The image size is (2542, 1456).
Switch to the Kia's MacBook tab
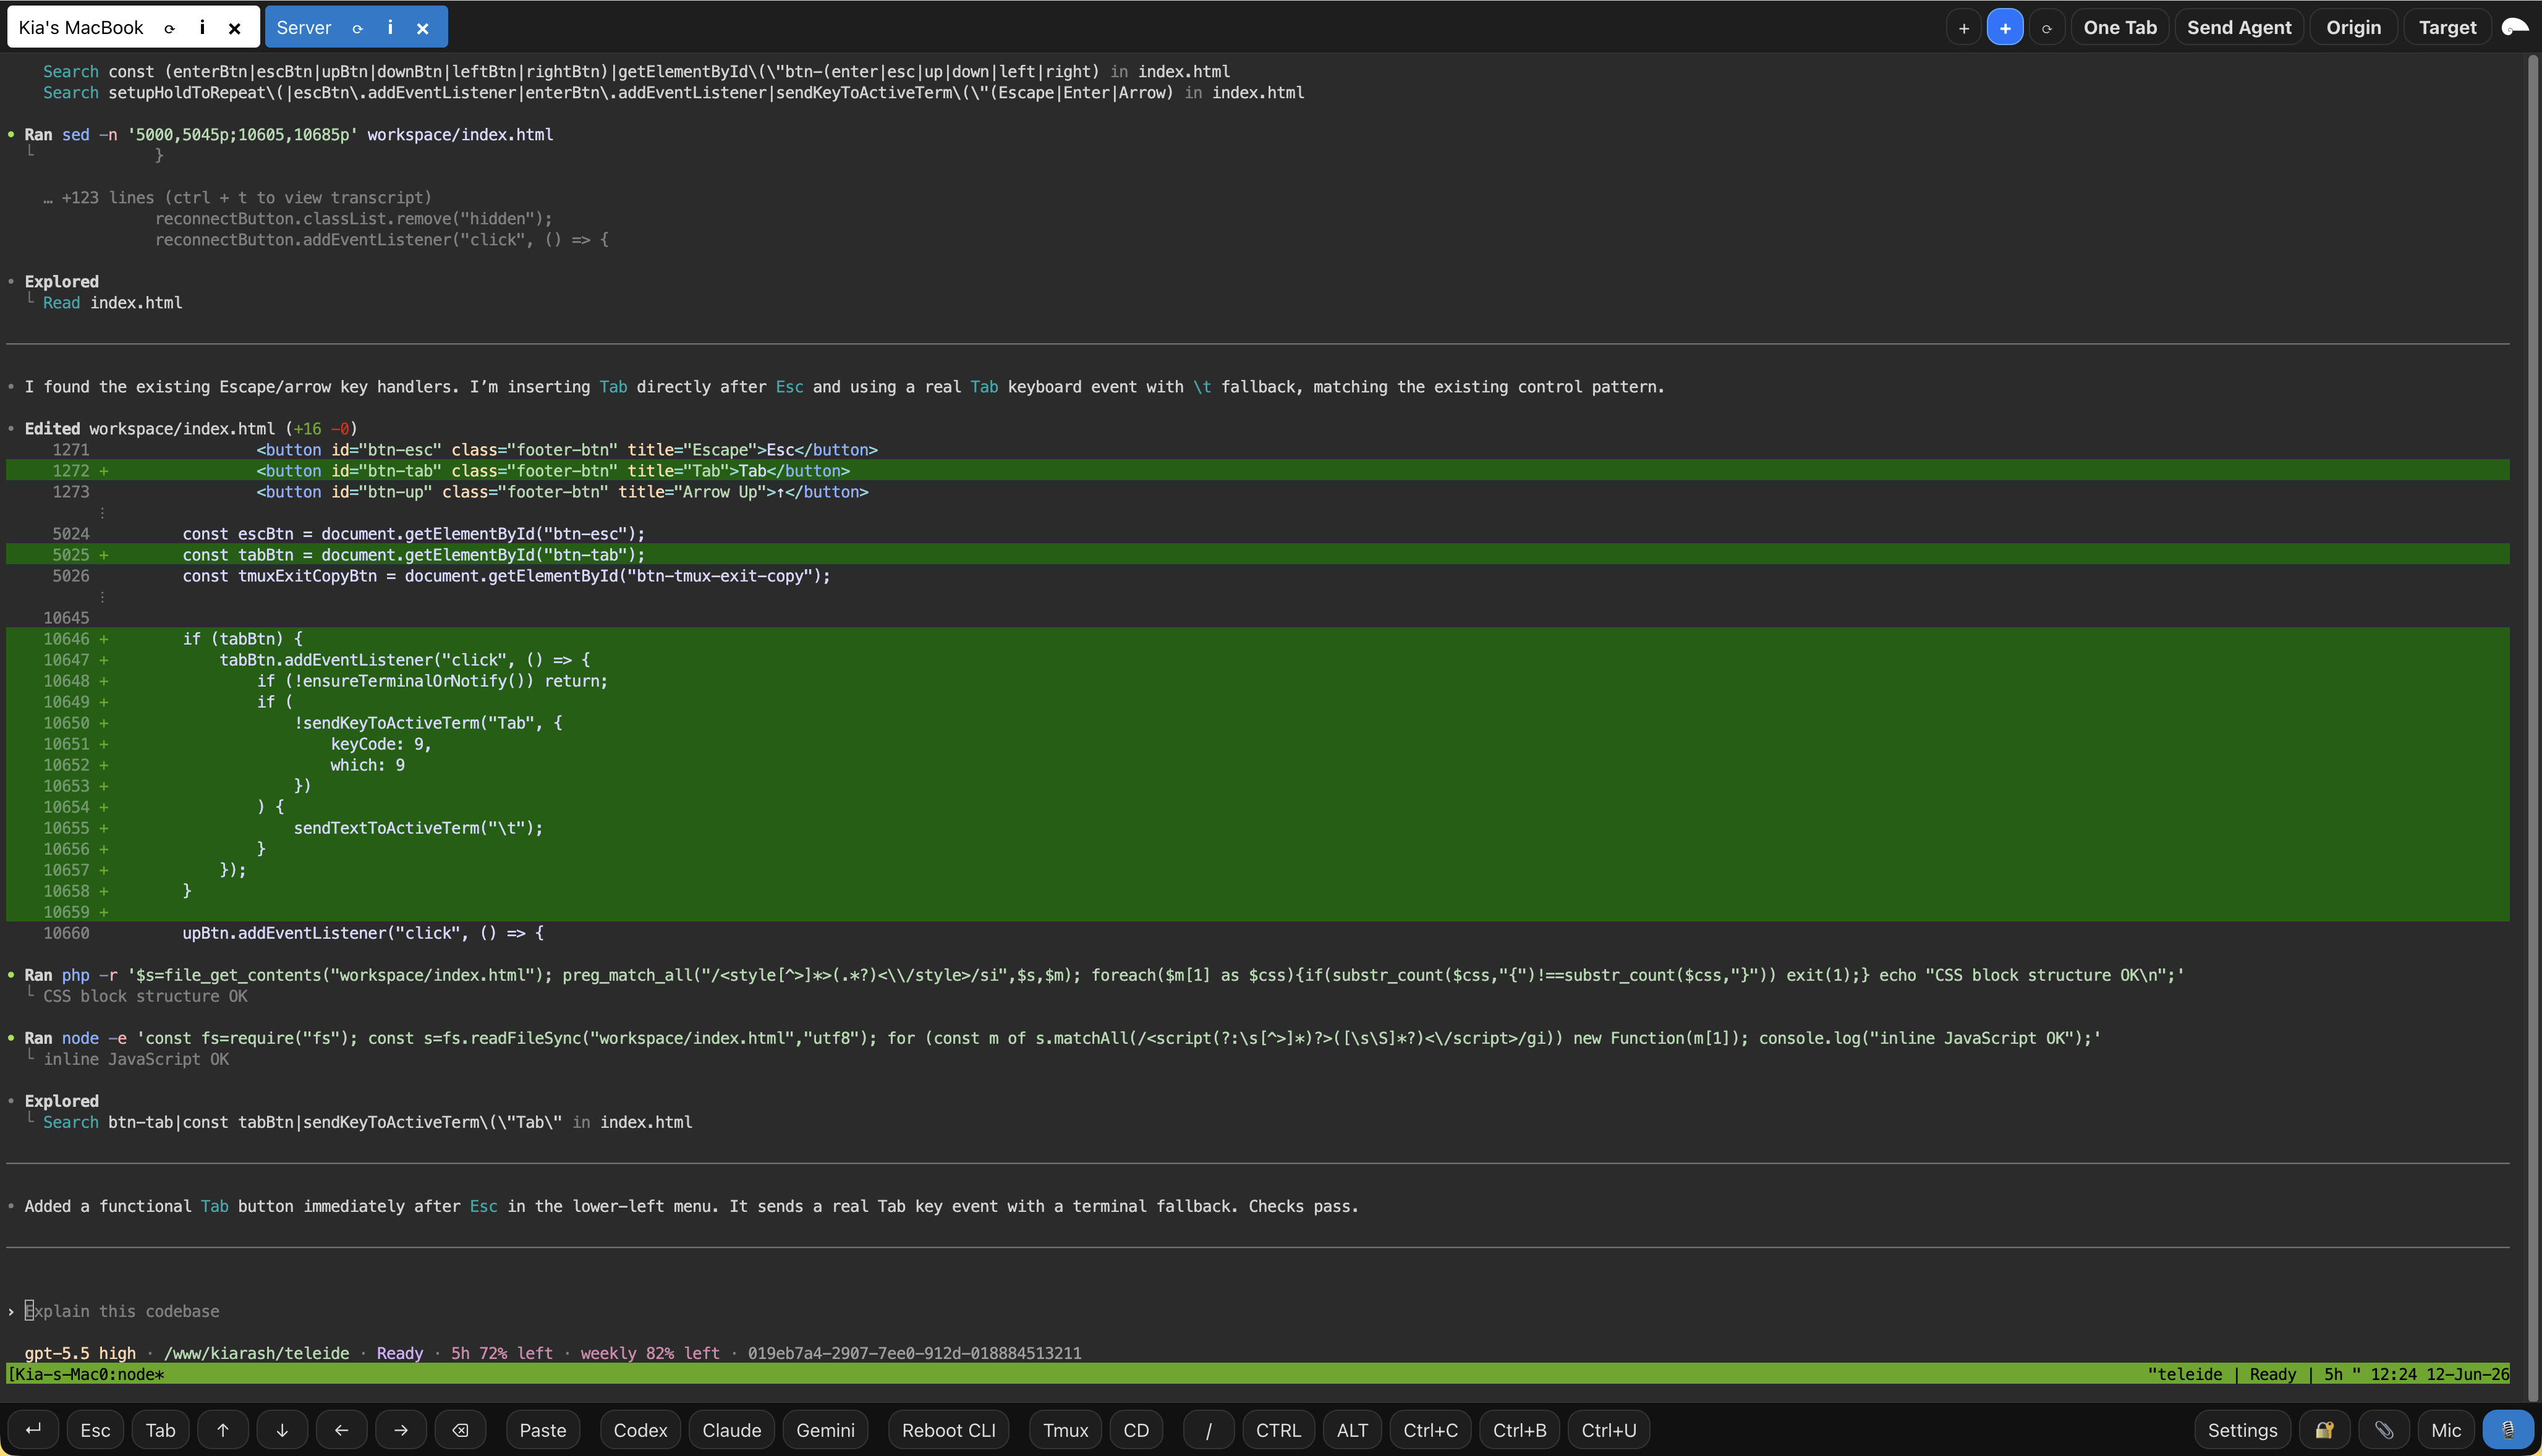coord(81,28)
